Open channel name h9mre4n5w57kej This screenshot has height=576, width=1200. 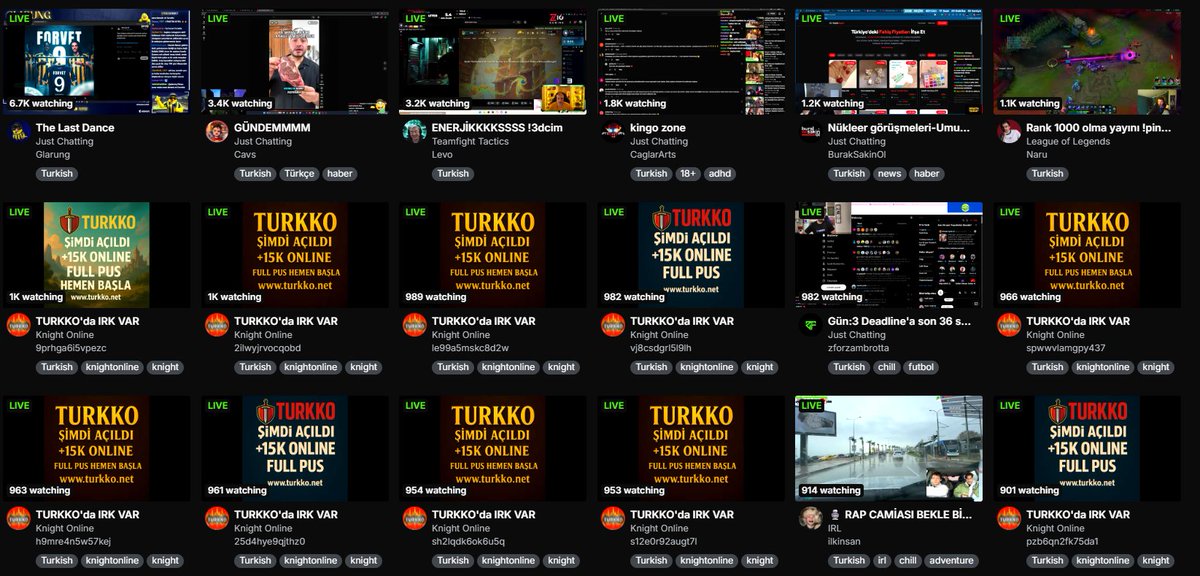(73, 541)
